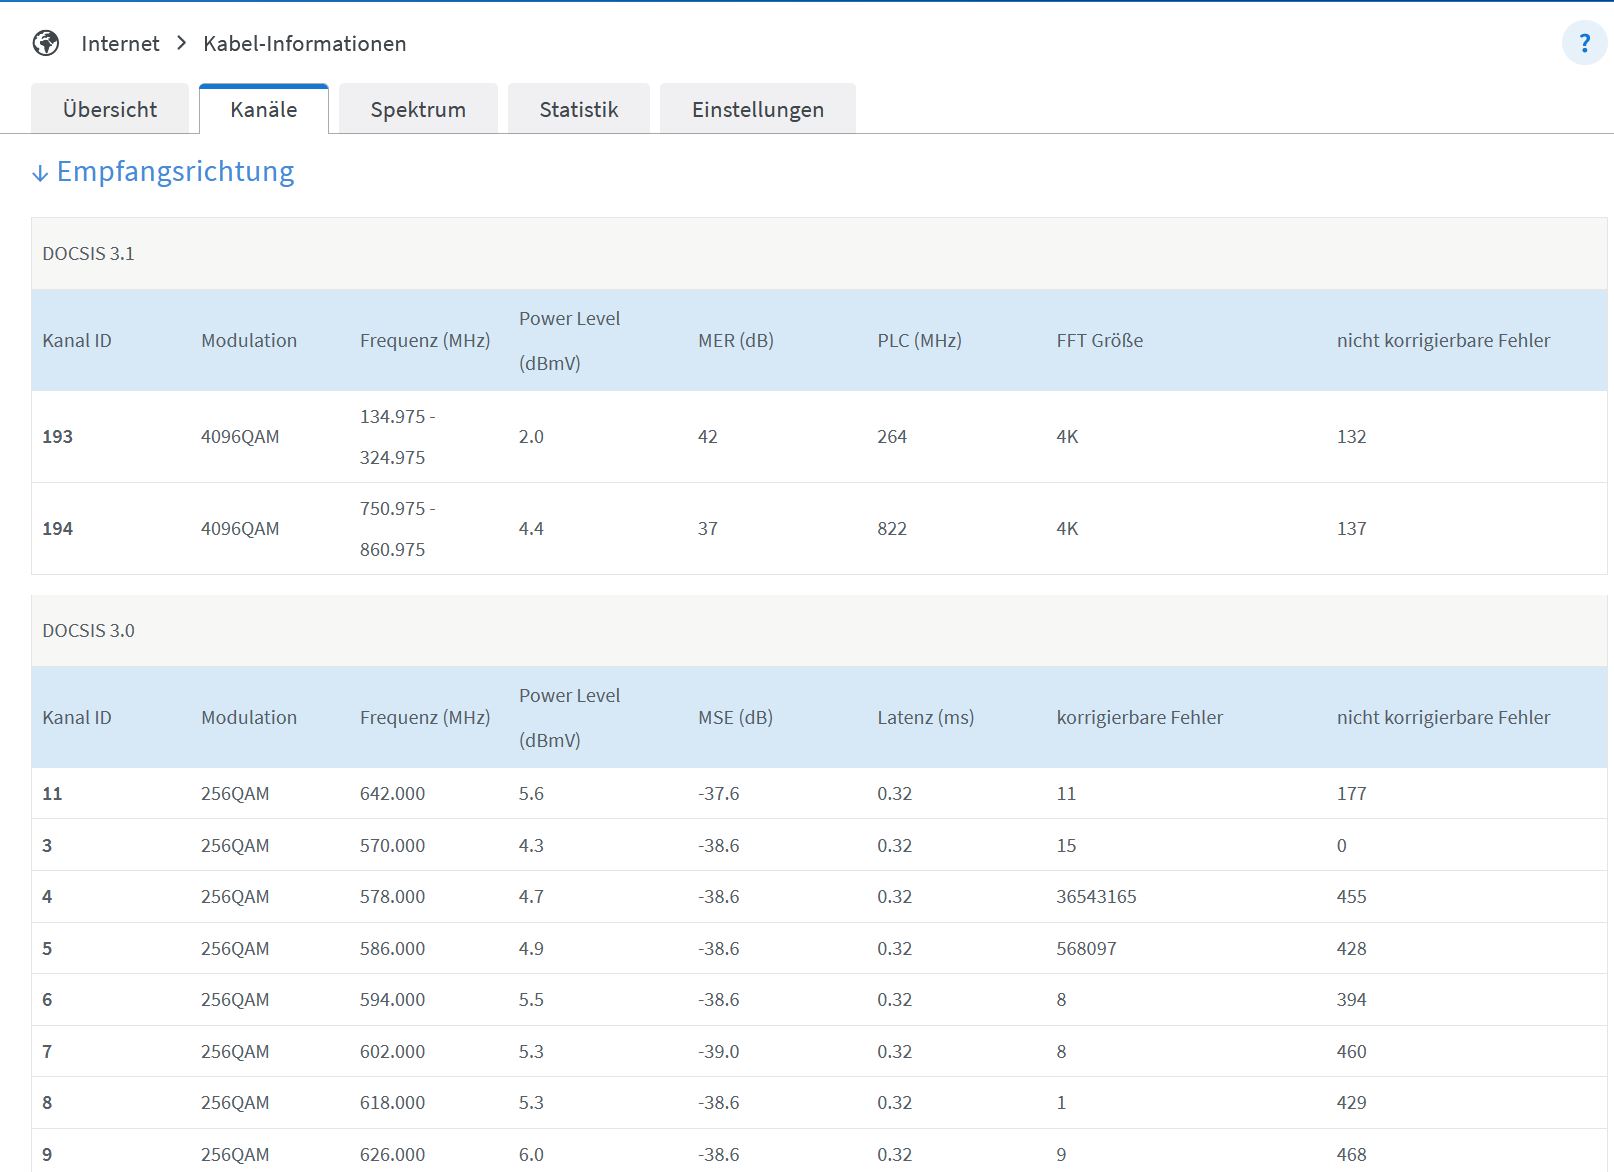Open the help question mark icon

(1584, 44)
